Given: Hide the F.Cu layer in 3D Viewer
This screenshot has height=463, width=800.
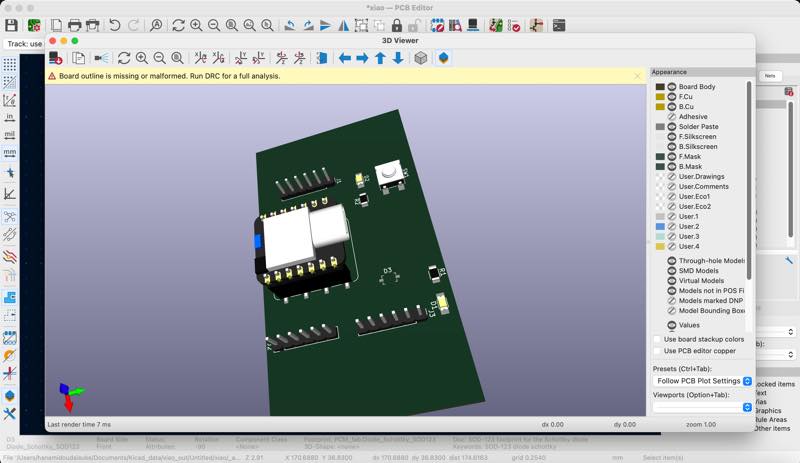Looking at the screenshot, I should point(672,96).
